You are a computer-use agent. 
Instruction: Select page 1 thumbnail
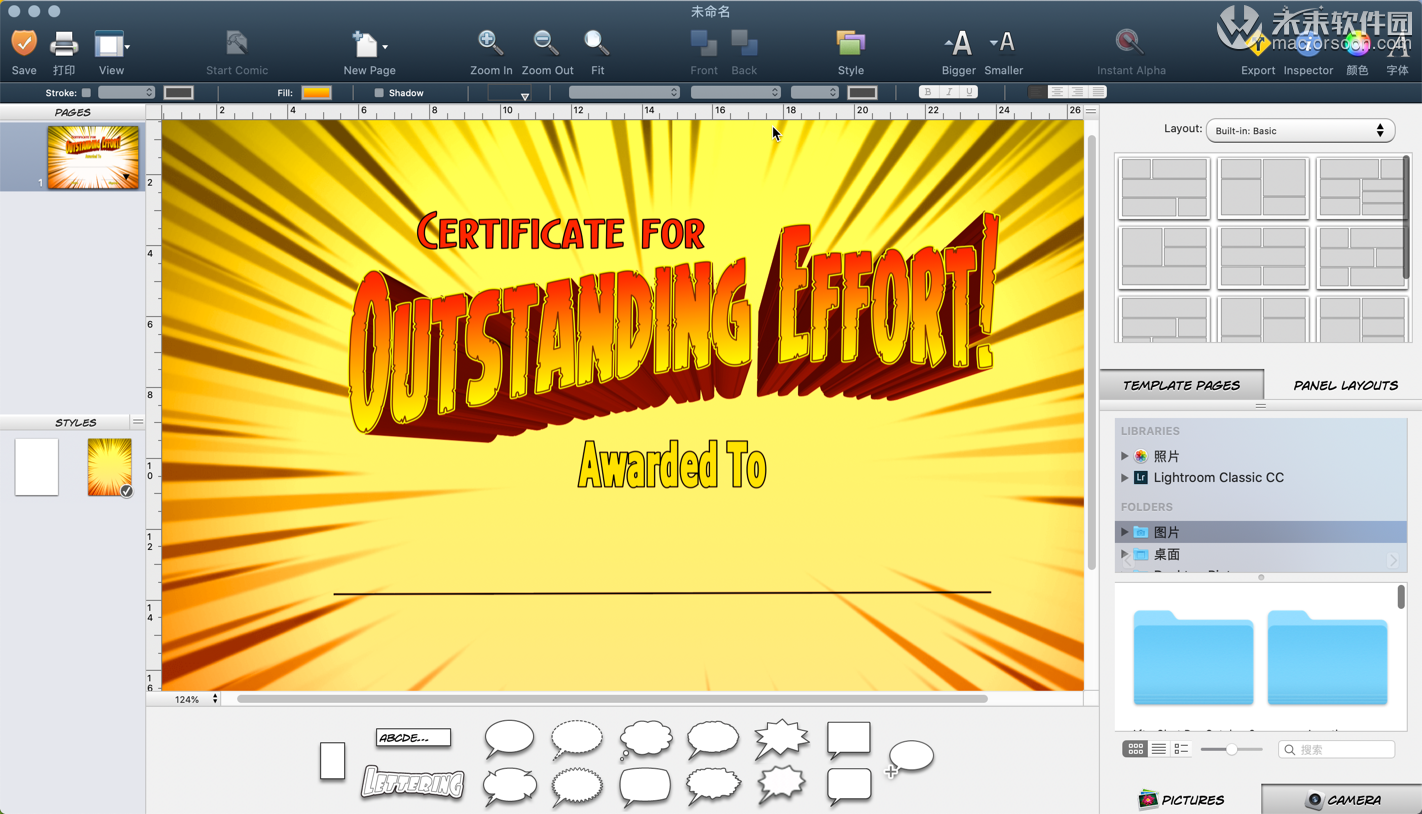click(x=93, y=157)
